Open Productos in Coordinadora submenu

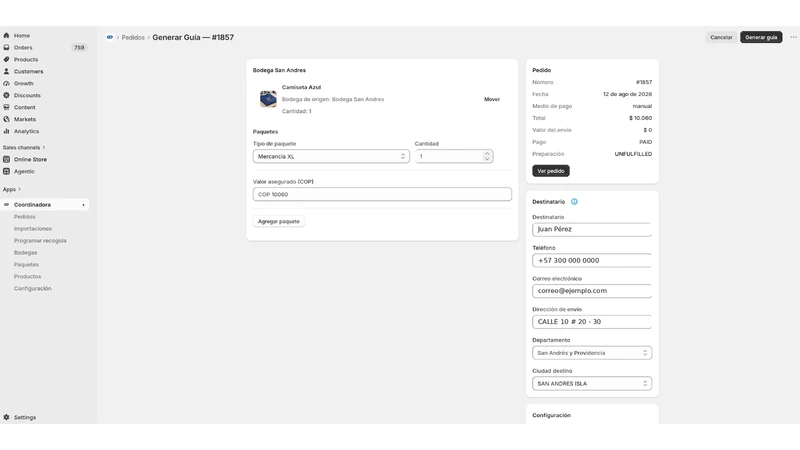click(28, 277)
